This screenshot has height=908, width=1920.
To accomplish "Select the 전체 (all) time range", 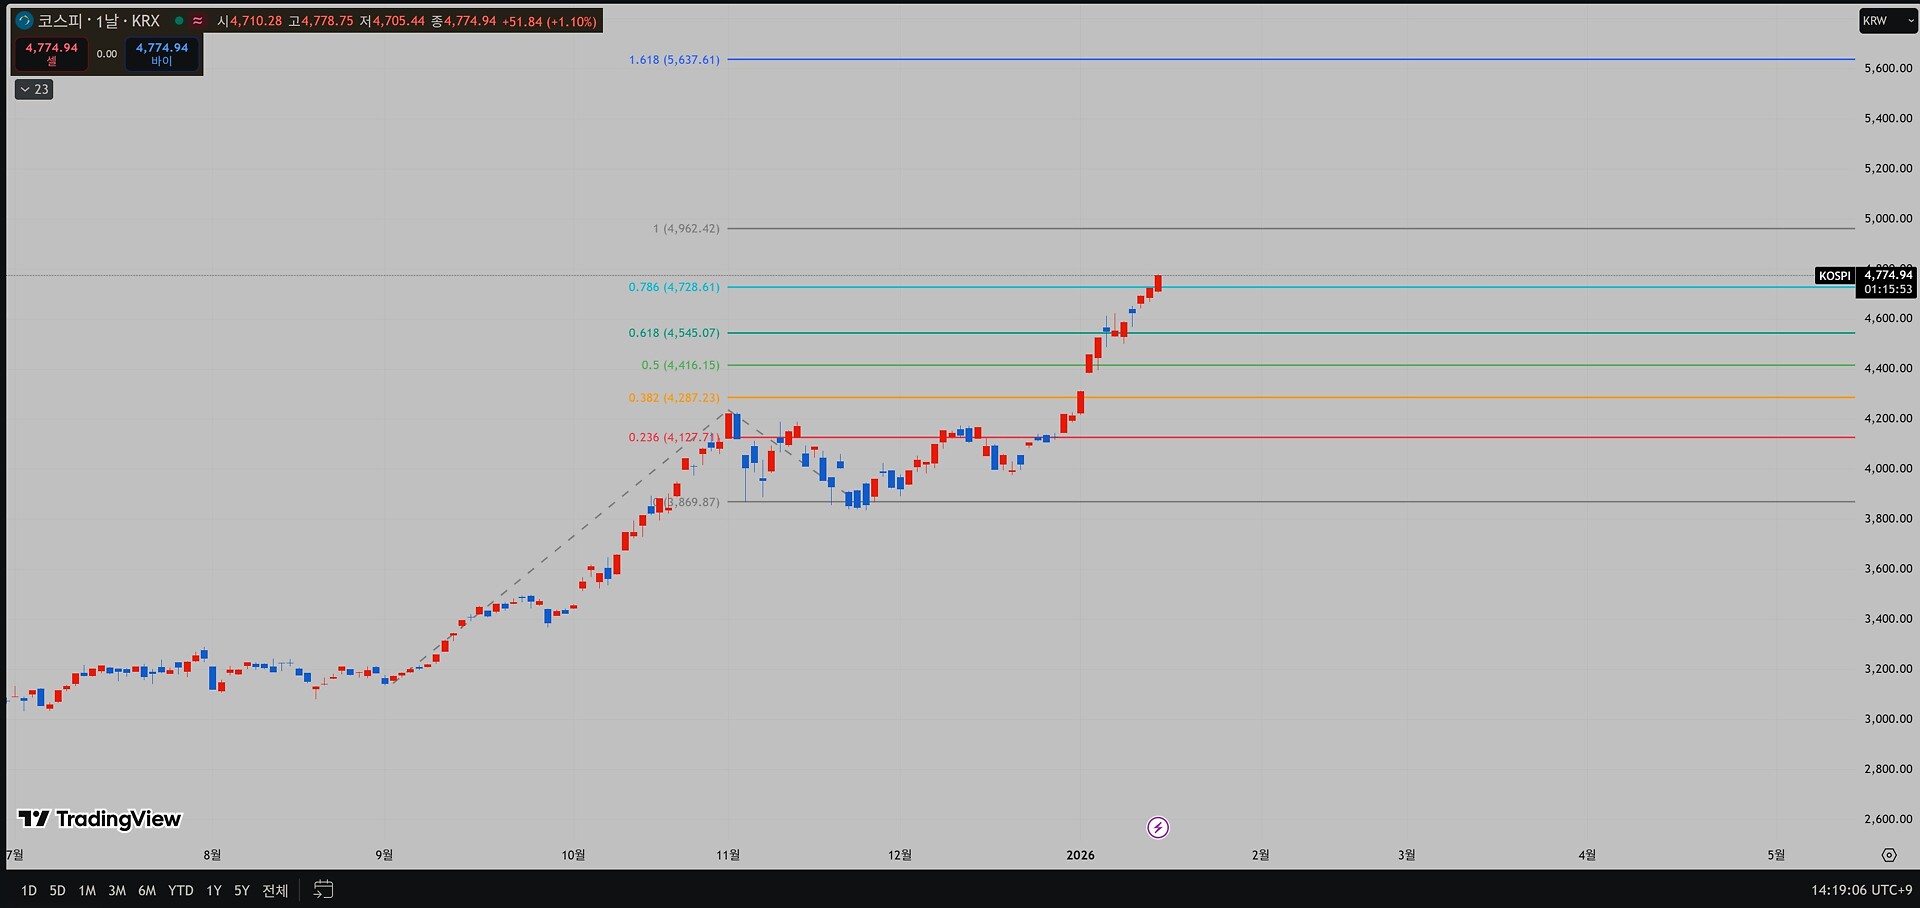I will click(x=275, y=890).
